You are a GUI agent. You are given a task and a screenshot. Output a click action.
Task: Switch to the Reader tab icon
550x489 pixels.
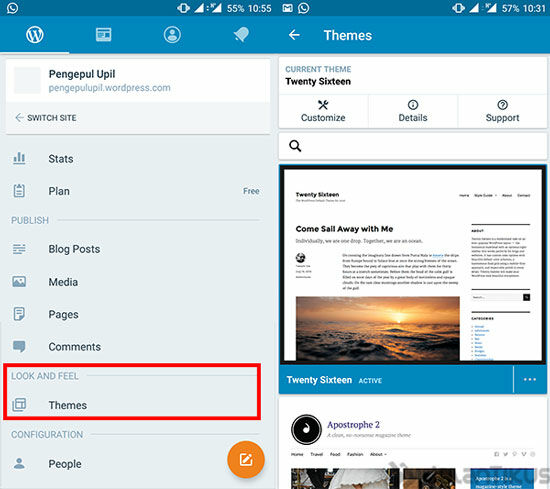pyautogui.click(x=103, y=35)
